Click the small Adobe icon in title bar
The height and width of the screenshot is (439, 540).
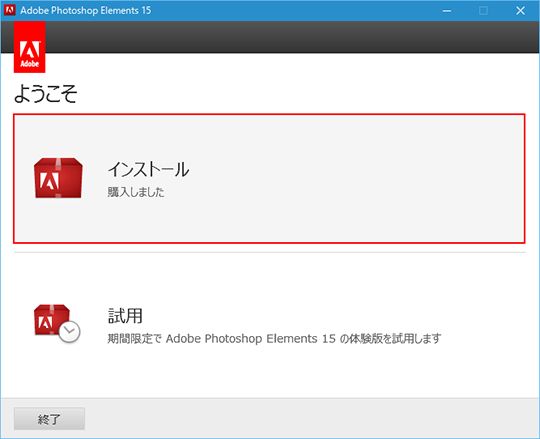(9, 10)
